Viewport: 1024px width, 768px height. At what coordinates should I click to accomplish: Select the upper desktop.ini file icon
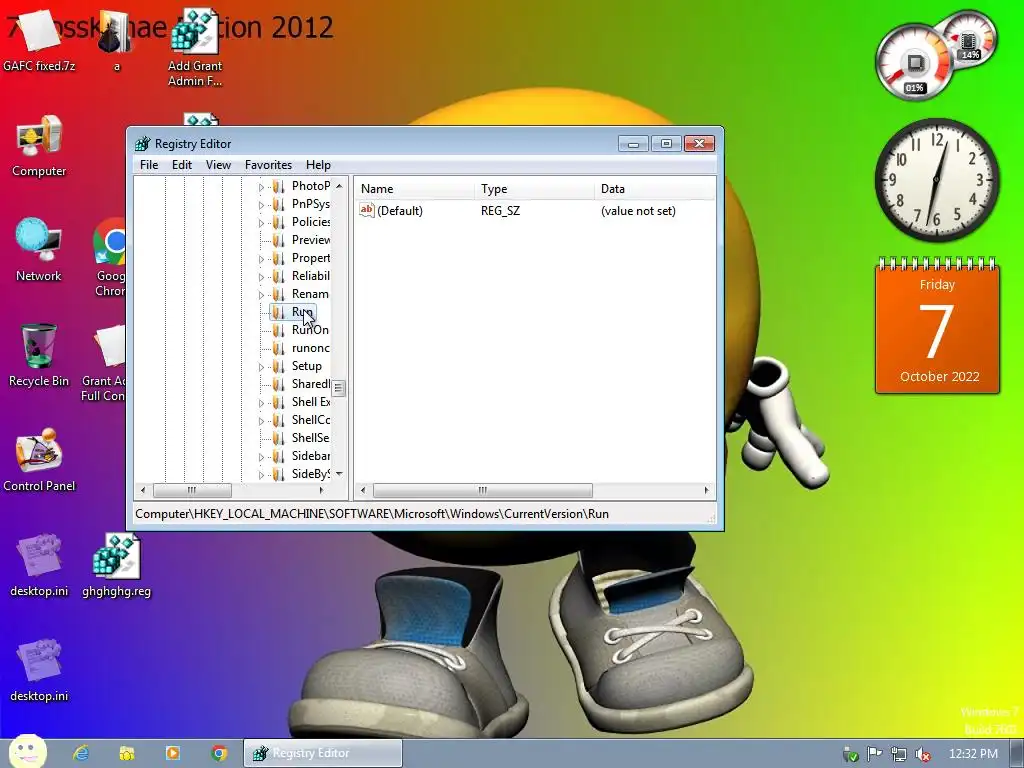click(x=39, y=565)
